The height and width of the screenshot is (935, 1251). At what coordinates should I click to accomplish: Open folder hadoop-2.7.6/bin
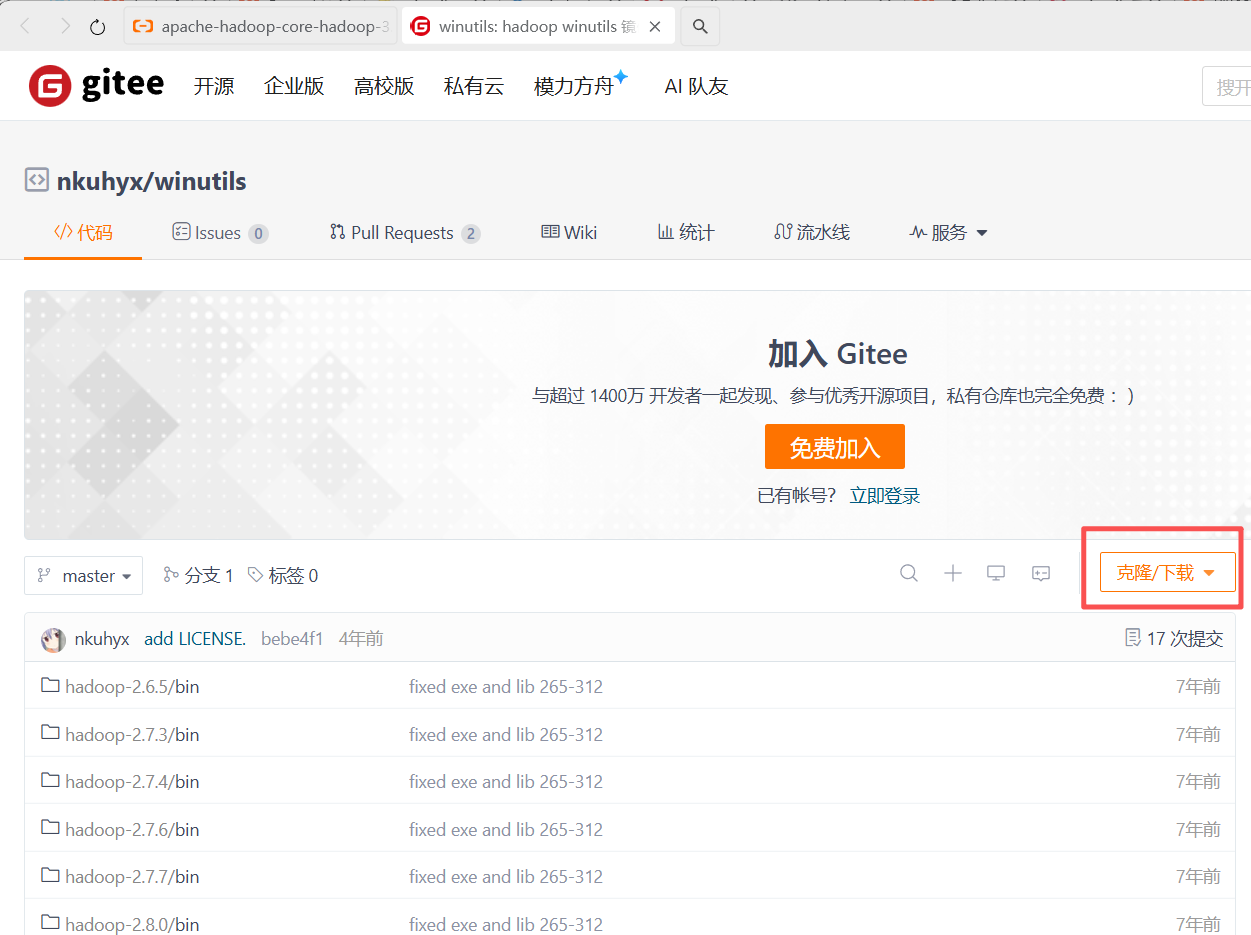pyautogui.click(x=132, y=830)
